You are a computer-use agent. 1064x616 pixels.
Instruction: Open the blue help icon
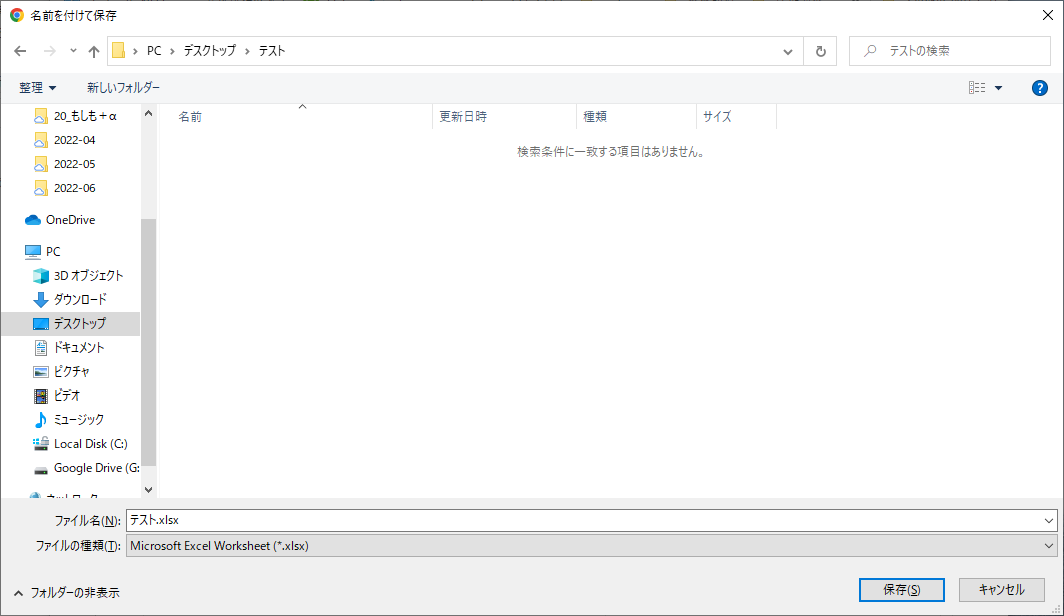coord(1040,88)
